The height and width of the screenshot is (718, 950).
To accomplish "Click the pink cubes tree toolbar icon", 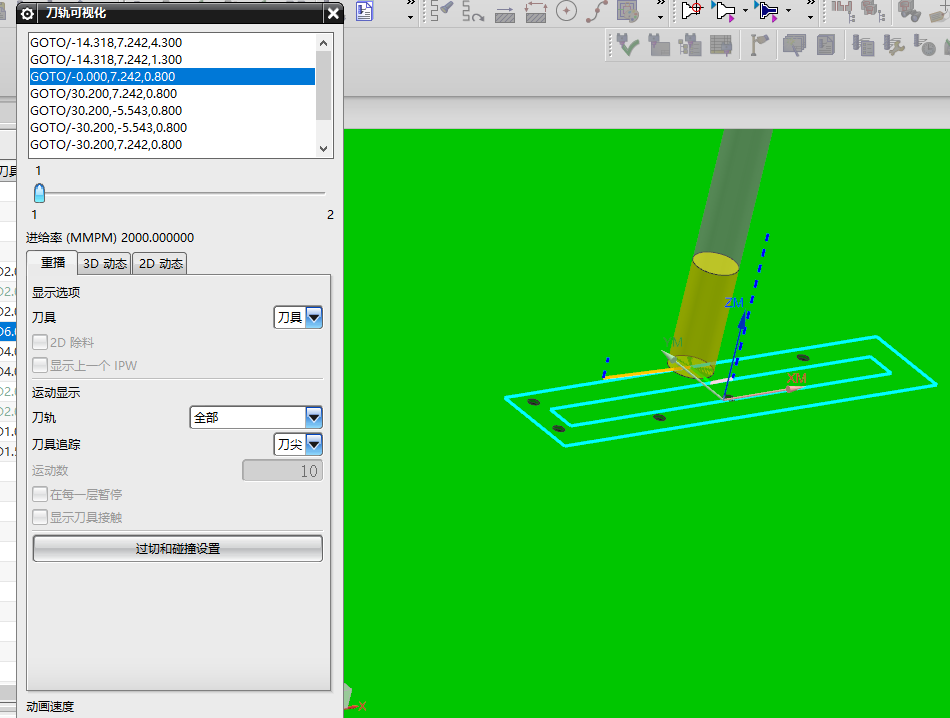I will [872, 11].
